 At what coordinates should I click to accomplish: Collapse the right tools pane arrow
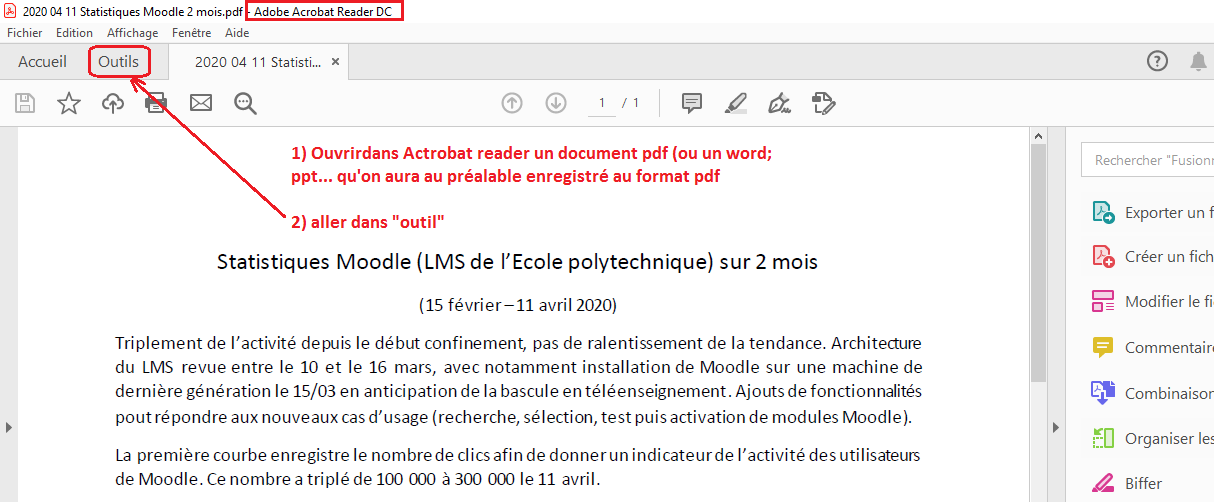click(x=1056, y=427)
